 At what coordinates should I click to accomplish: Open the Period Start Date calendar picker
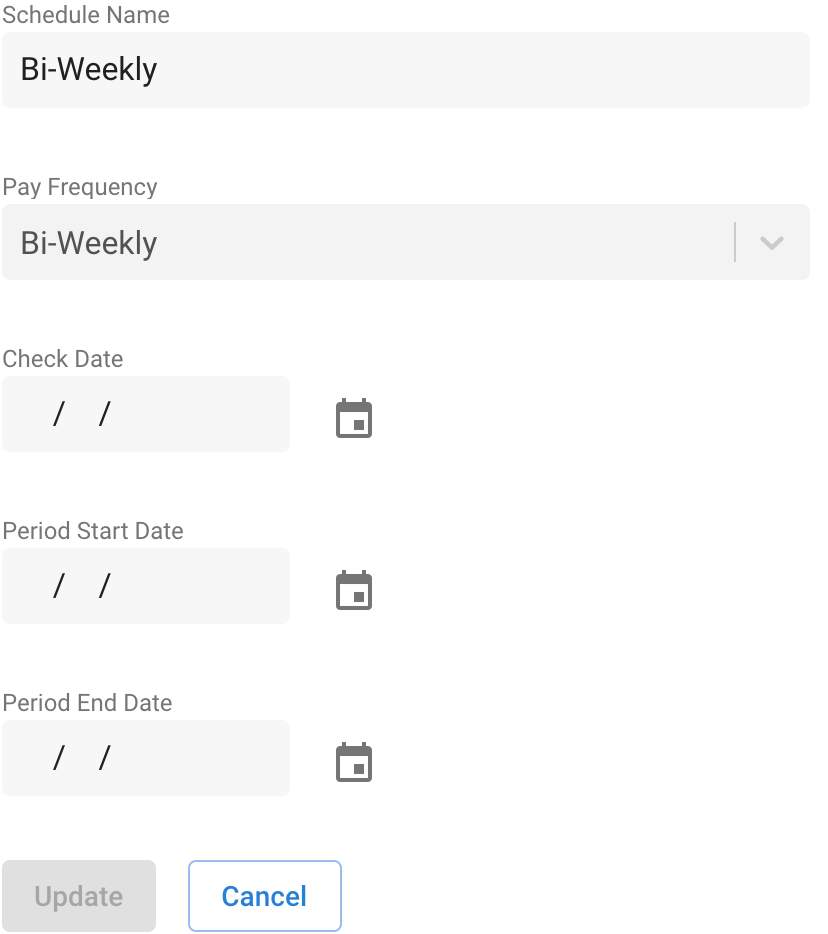[354, 590]
